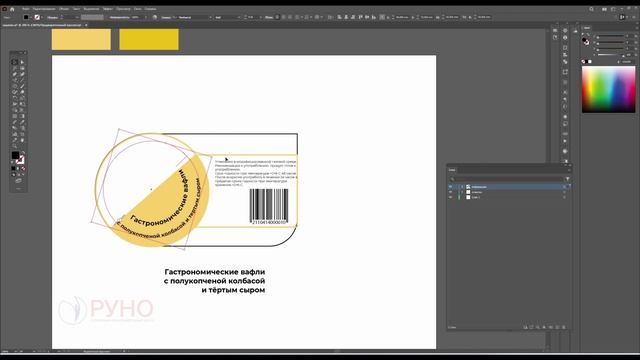Viewport: 640px width, 360px height.
Task: Click Change Screen Mode at the toolbox bottom
Action: 18,180
